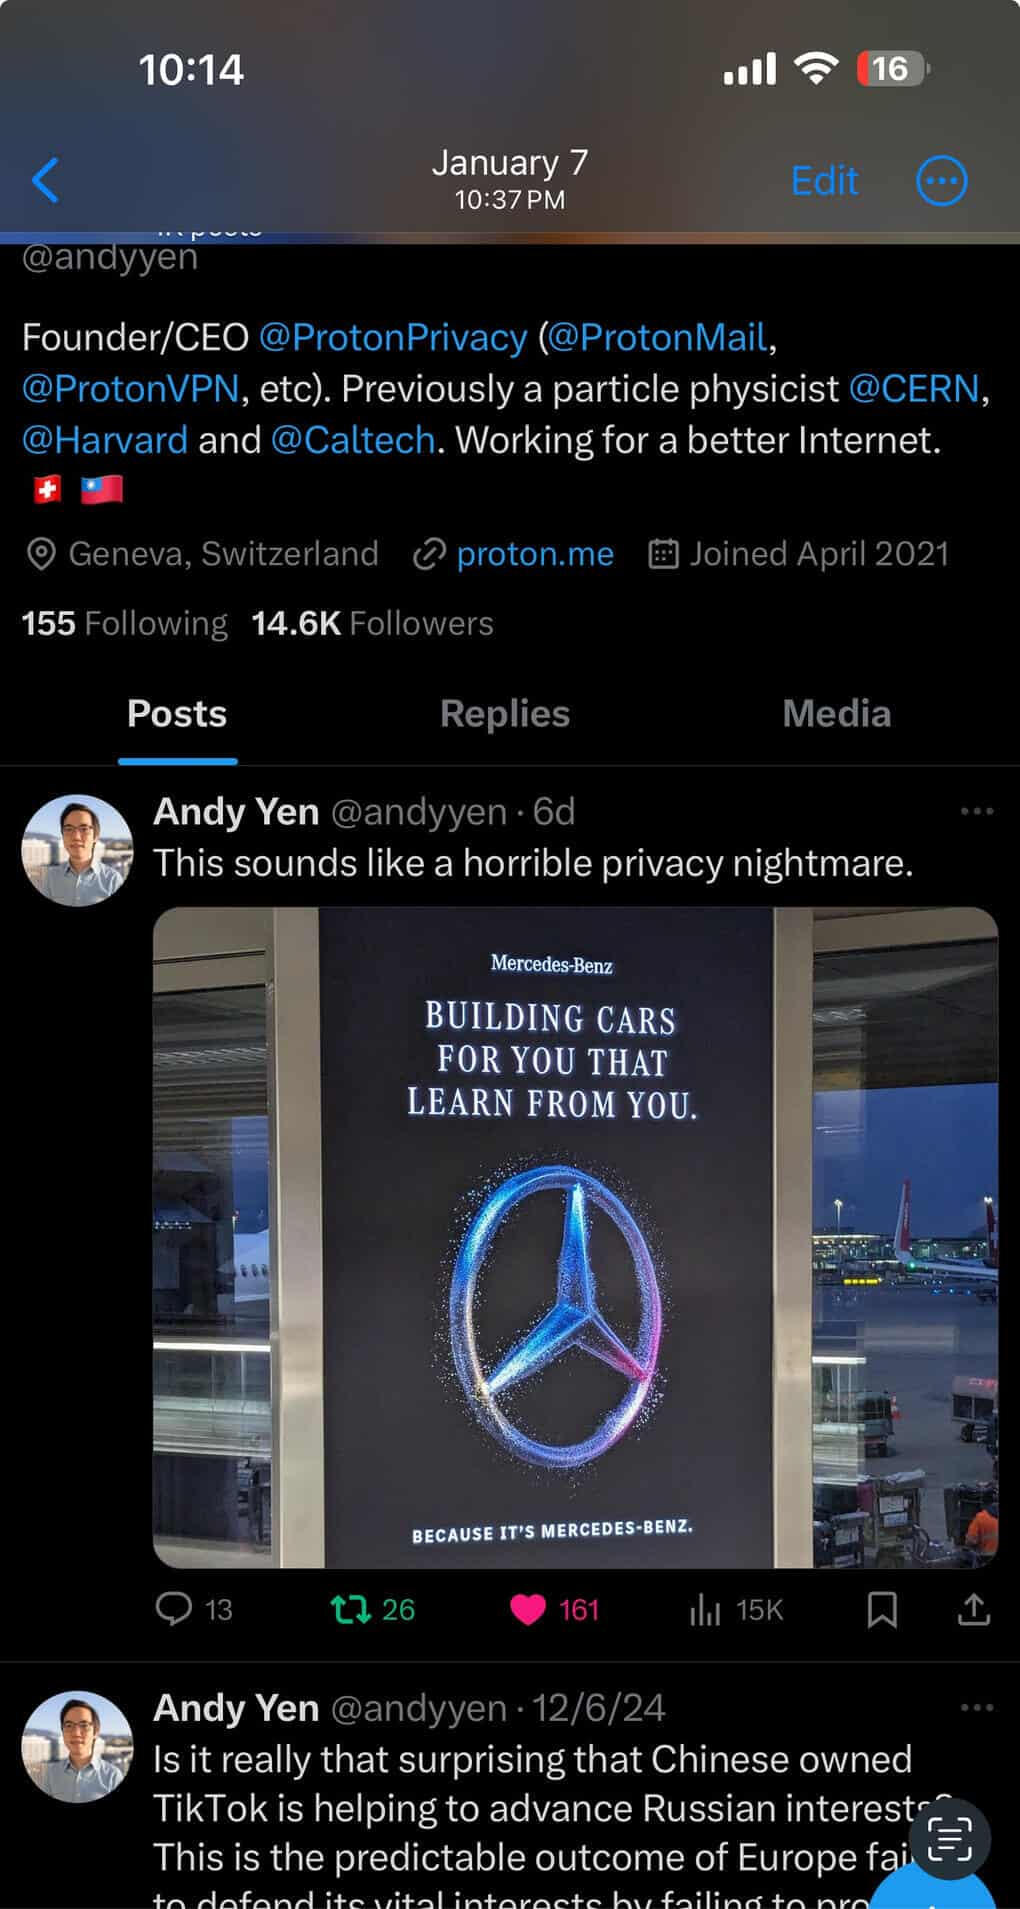This screenshot has width=1020, height=1909.
Task: Open the Mercedes-Benz ad photo
Action: coord(575,1237)
